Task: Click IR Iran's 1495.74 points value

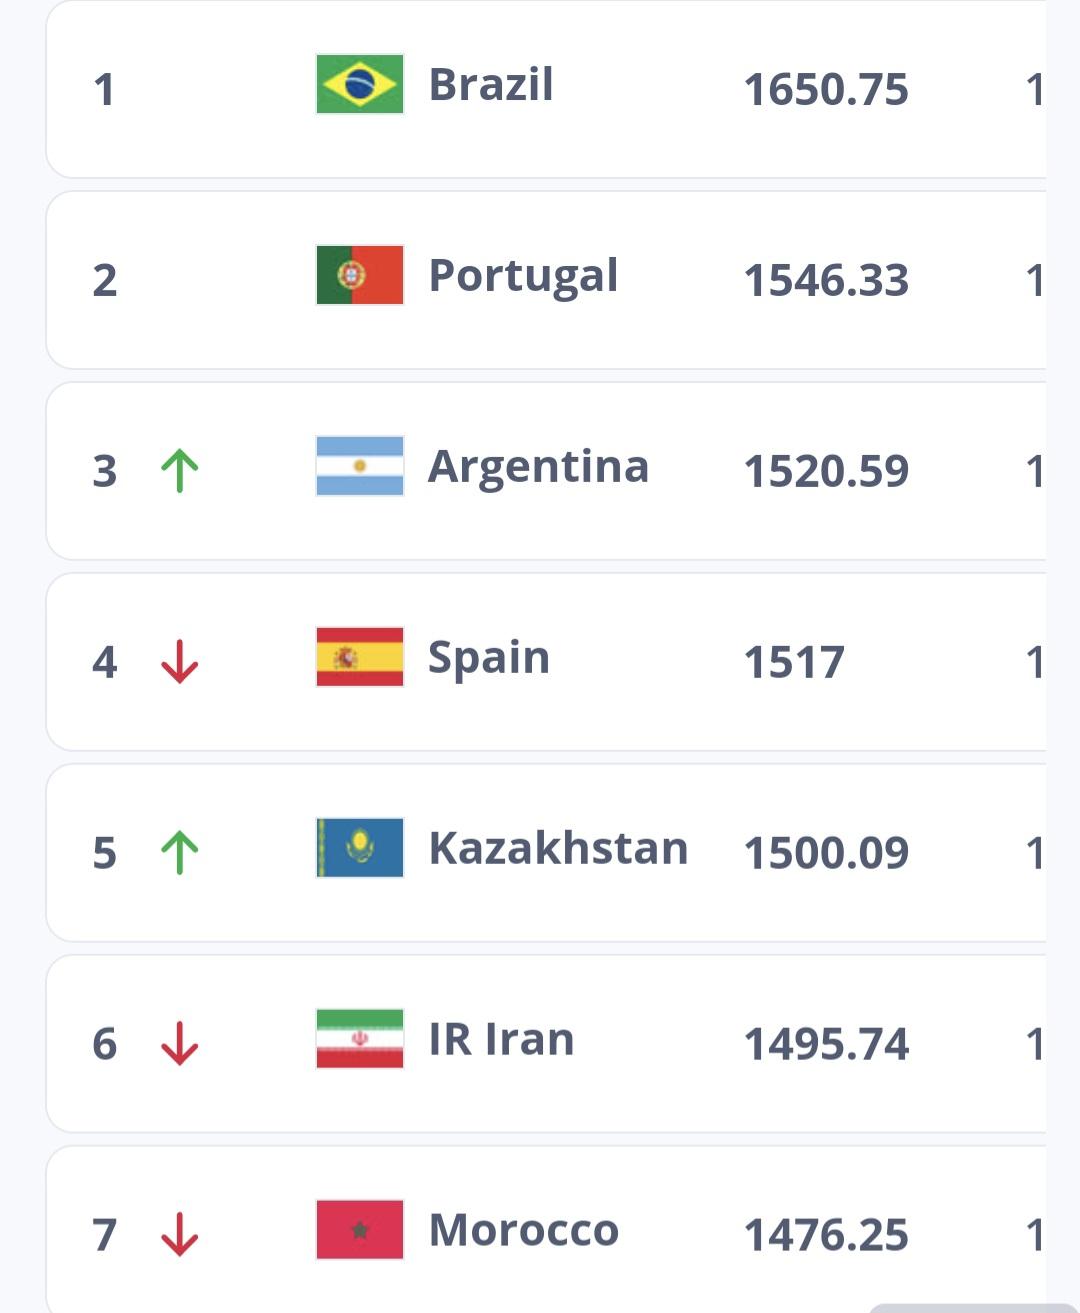Action: click(x=826, y=1044)
